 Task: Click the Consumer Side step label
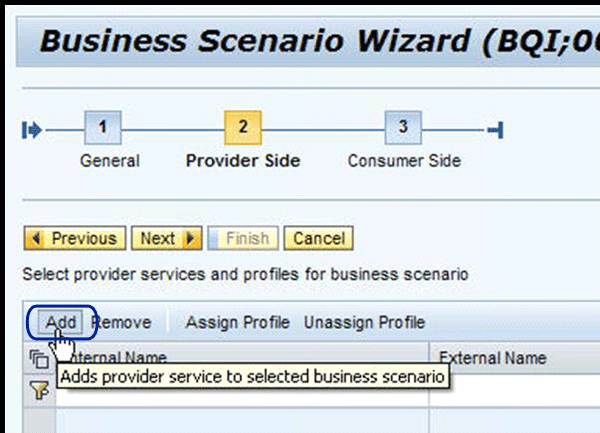(x=404, y=161)
